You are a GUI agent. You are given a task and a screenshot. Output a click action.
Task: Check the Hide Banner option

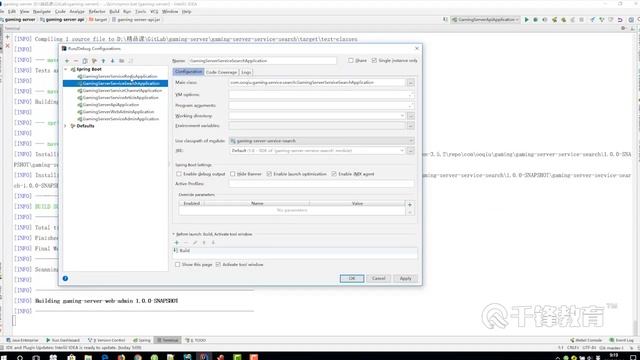coord(233,174)
